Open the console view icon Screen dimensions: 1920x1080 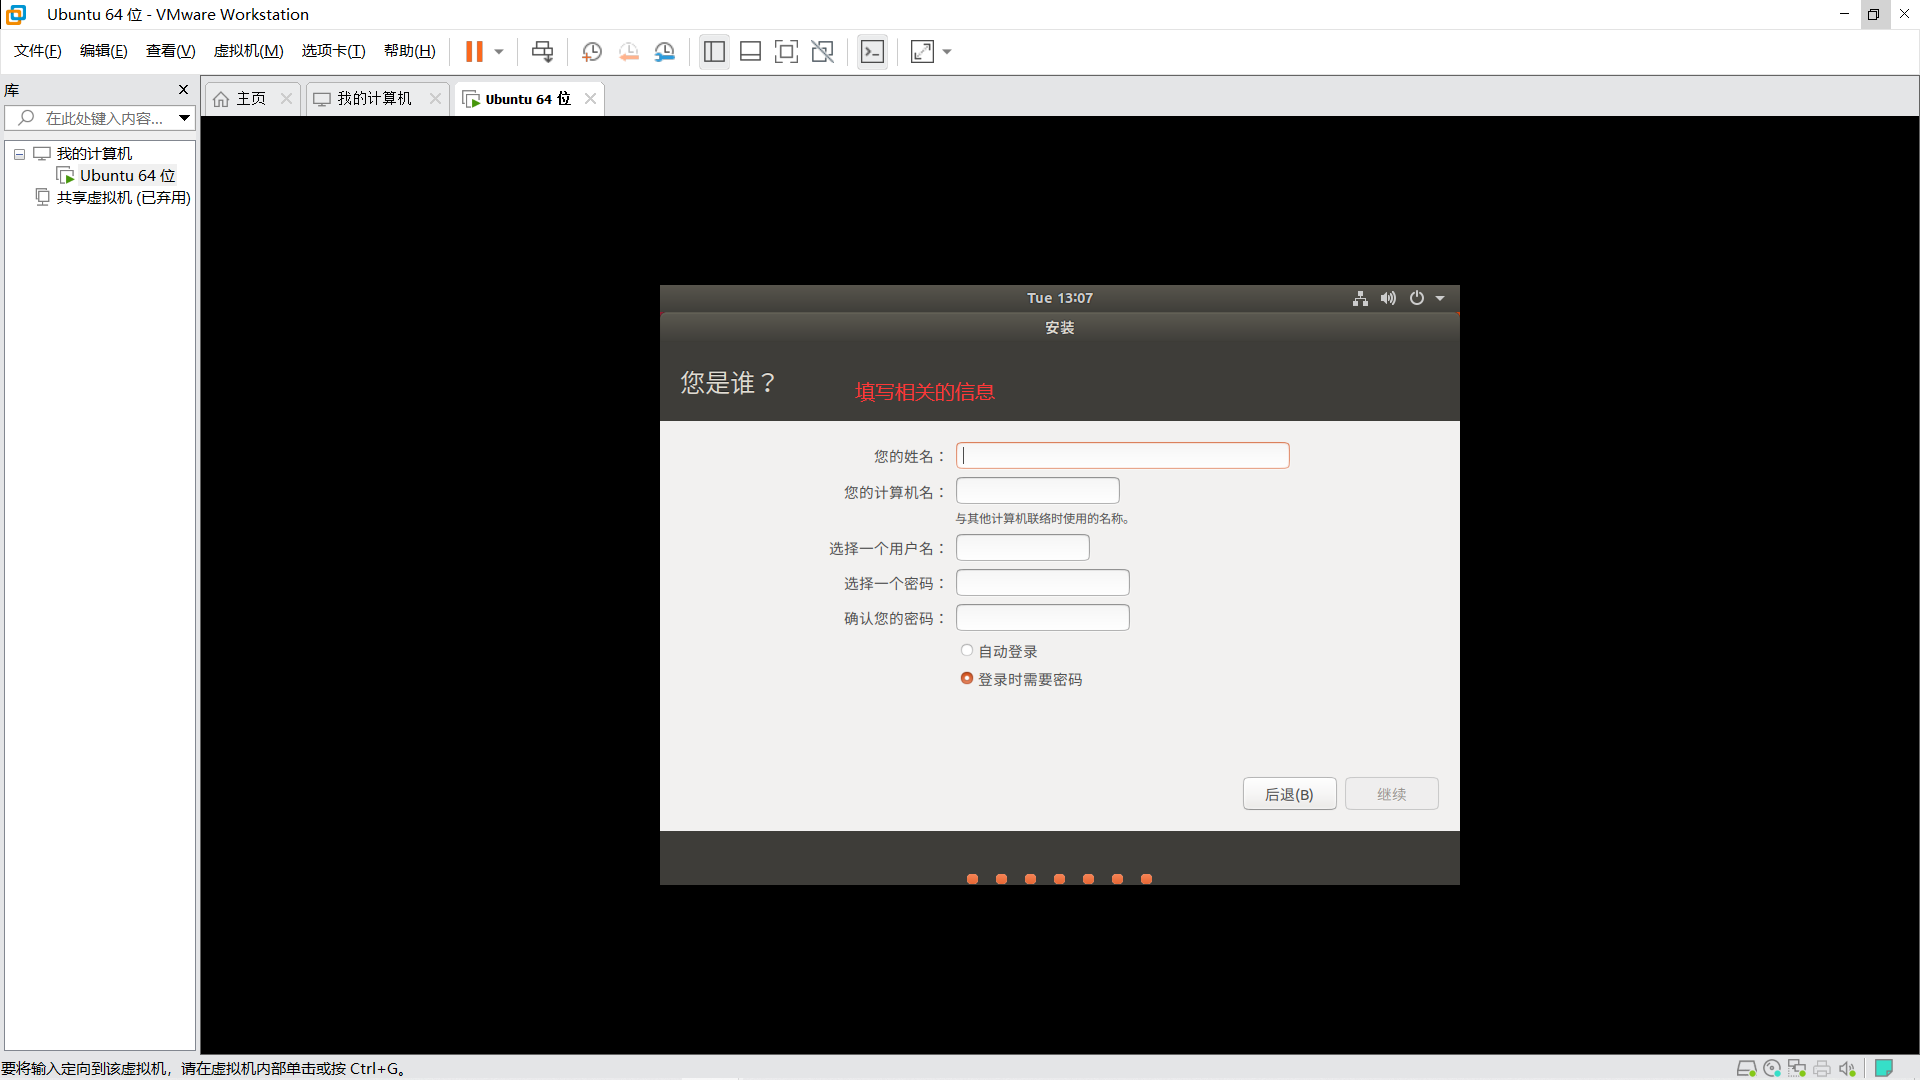pos(872,52)
